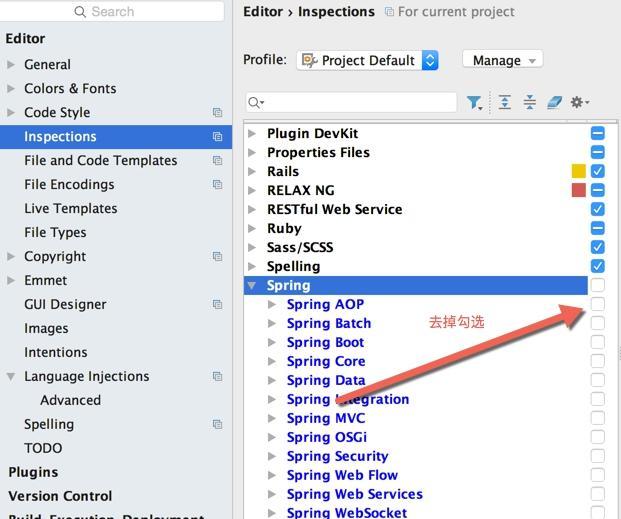Click project-level icon beside Inspections
The image size is (621, 519).
pyautogui.click(x=217, y=137)
